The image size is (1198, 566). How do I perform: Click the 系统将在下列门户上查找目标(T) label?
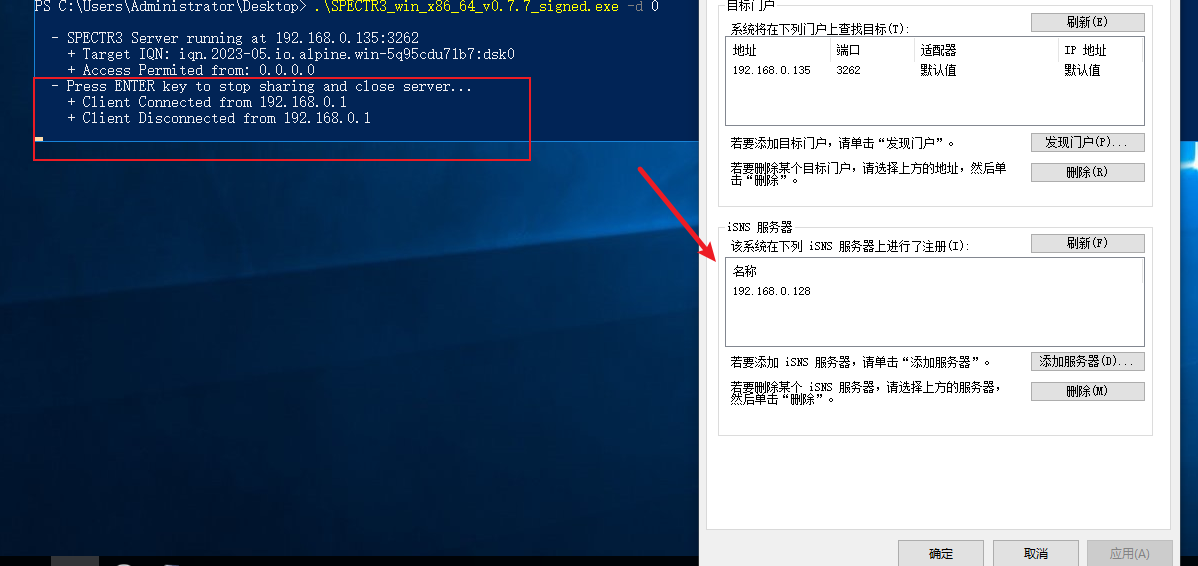point(821,28)
